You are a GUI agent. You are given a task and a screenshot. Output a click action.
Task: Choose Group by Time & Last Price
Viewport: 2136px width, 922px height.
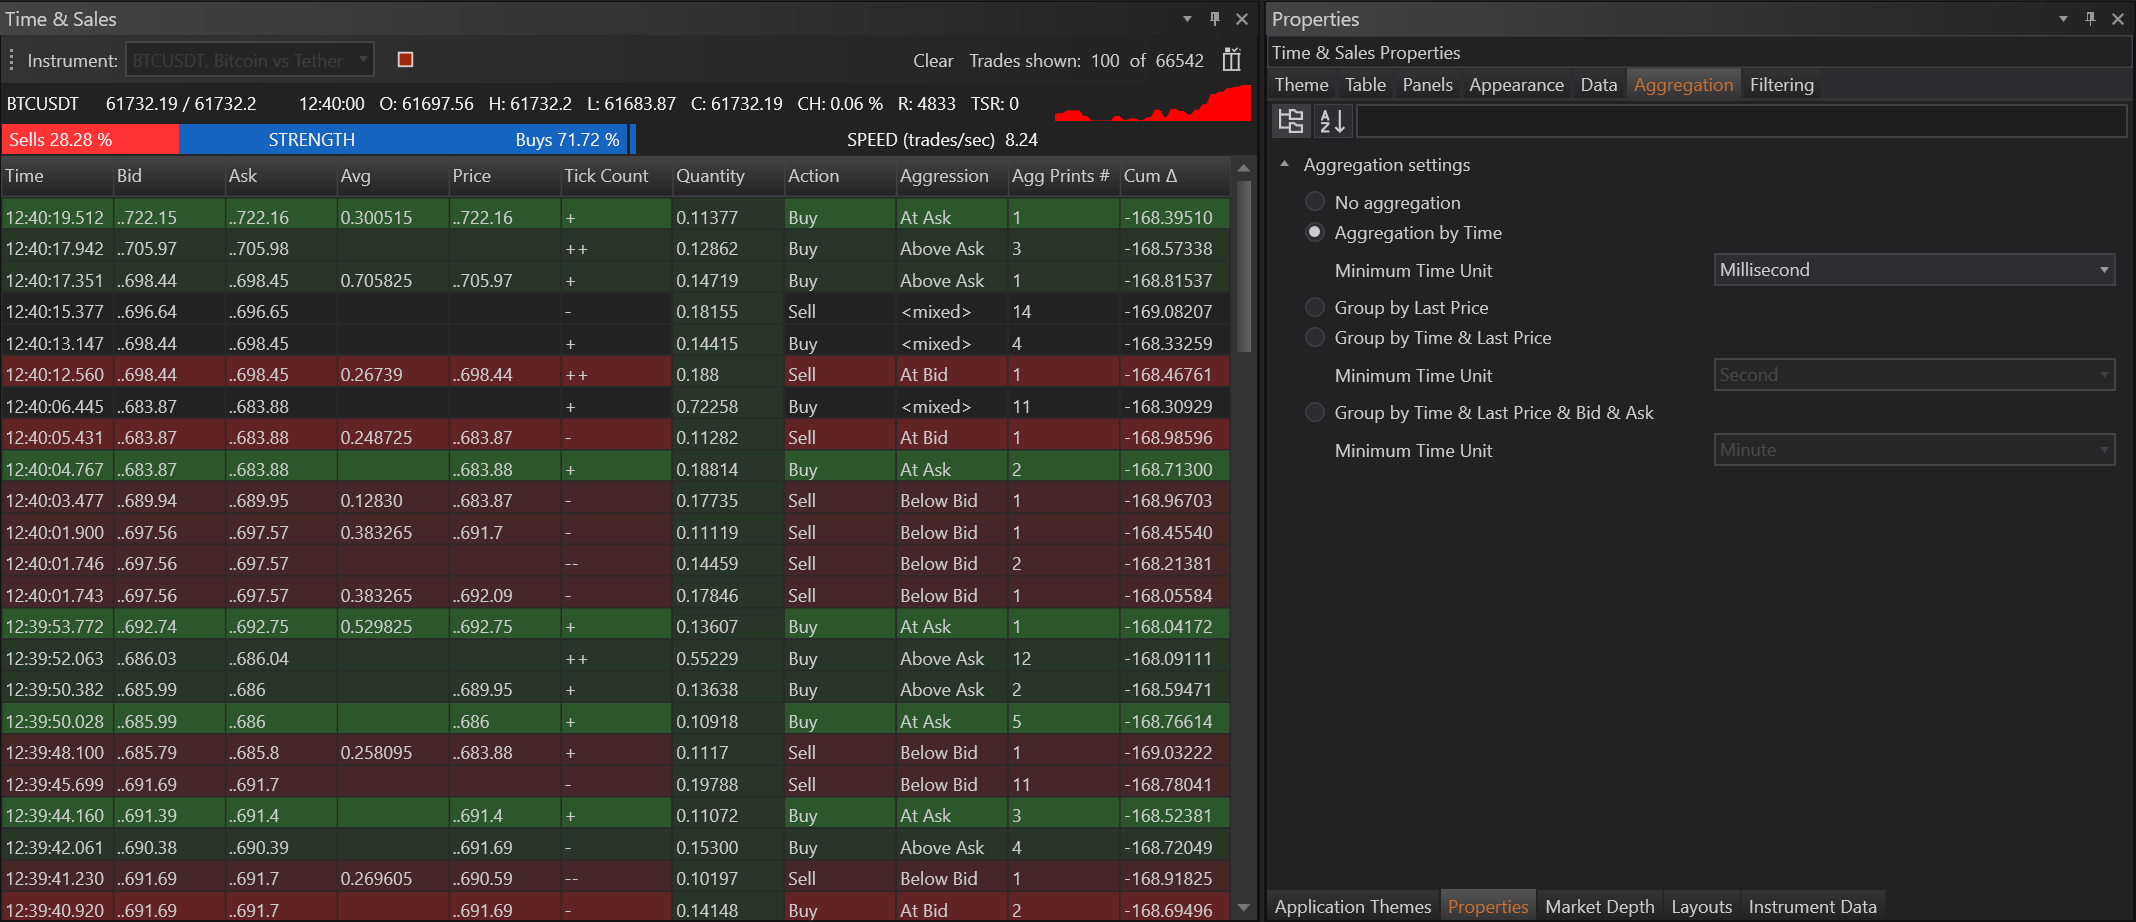coord(1315,338)
